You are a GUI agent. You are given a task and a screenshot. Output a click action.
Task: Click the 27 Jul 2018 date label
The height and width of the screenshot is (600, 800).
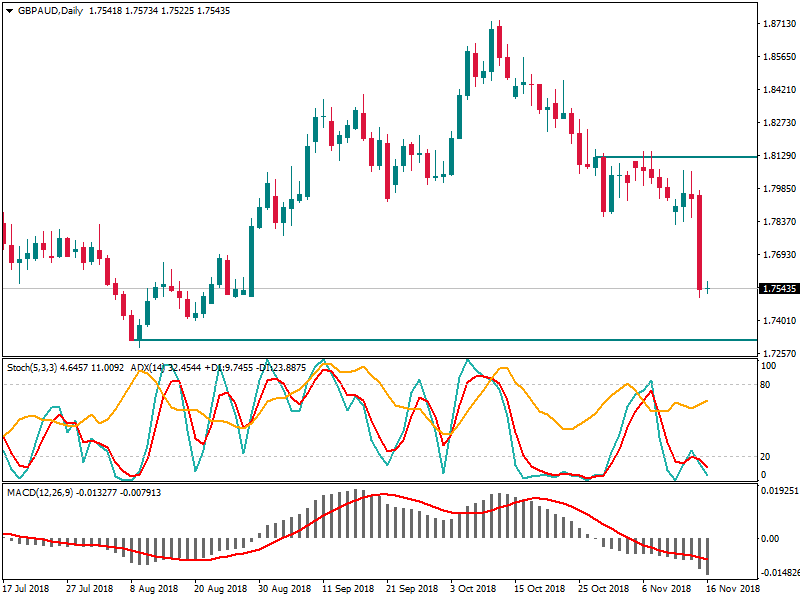click(x=89, y=589)
